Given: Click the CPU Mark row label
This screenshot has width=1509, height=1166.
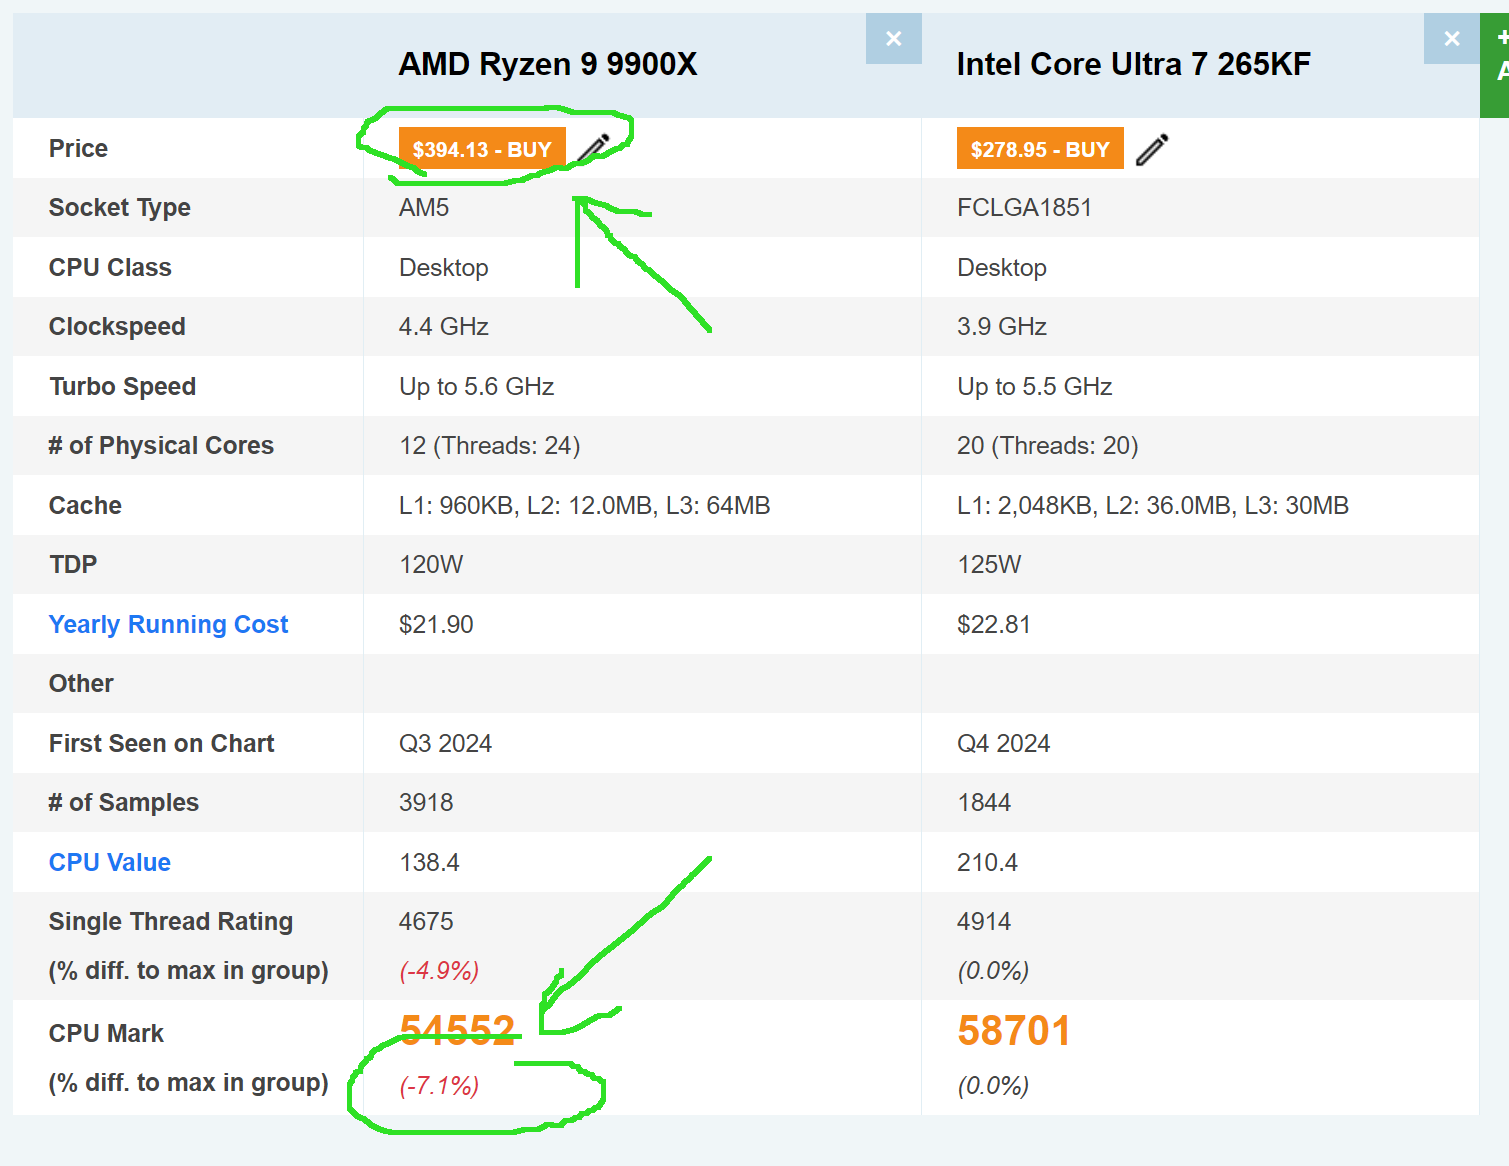Looking at the screenshot, I should [x=106, y=1034].
